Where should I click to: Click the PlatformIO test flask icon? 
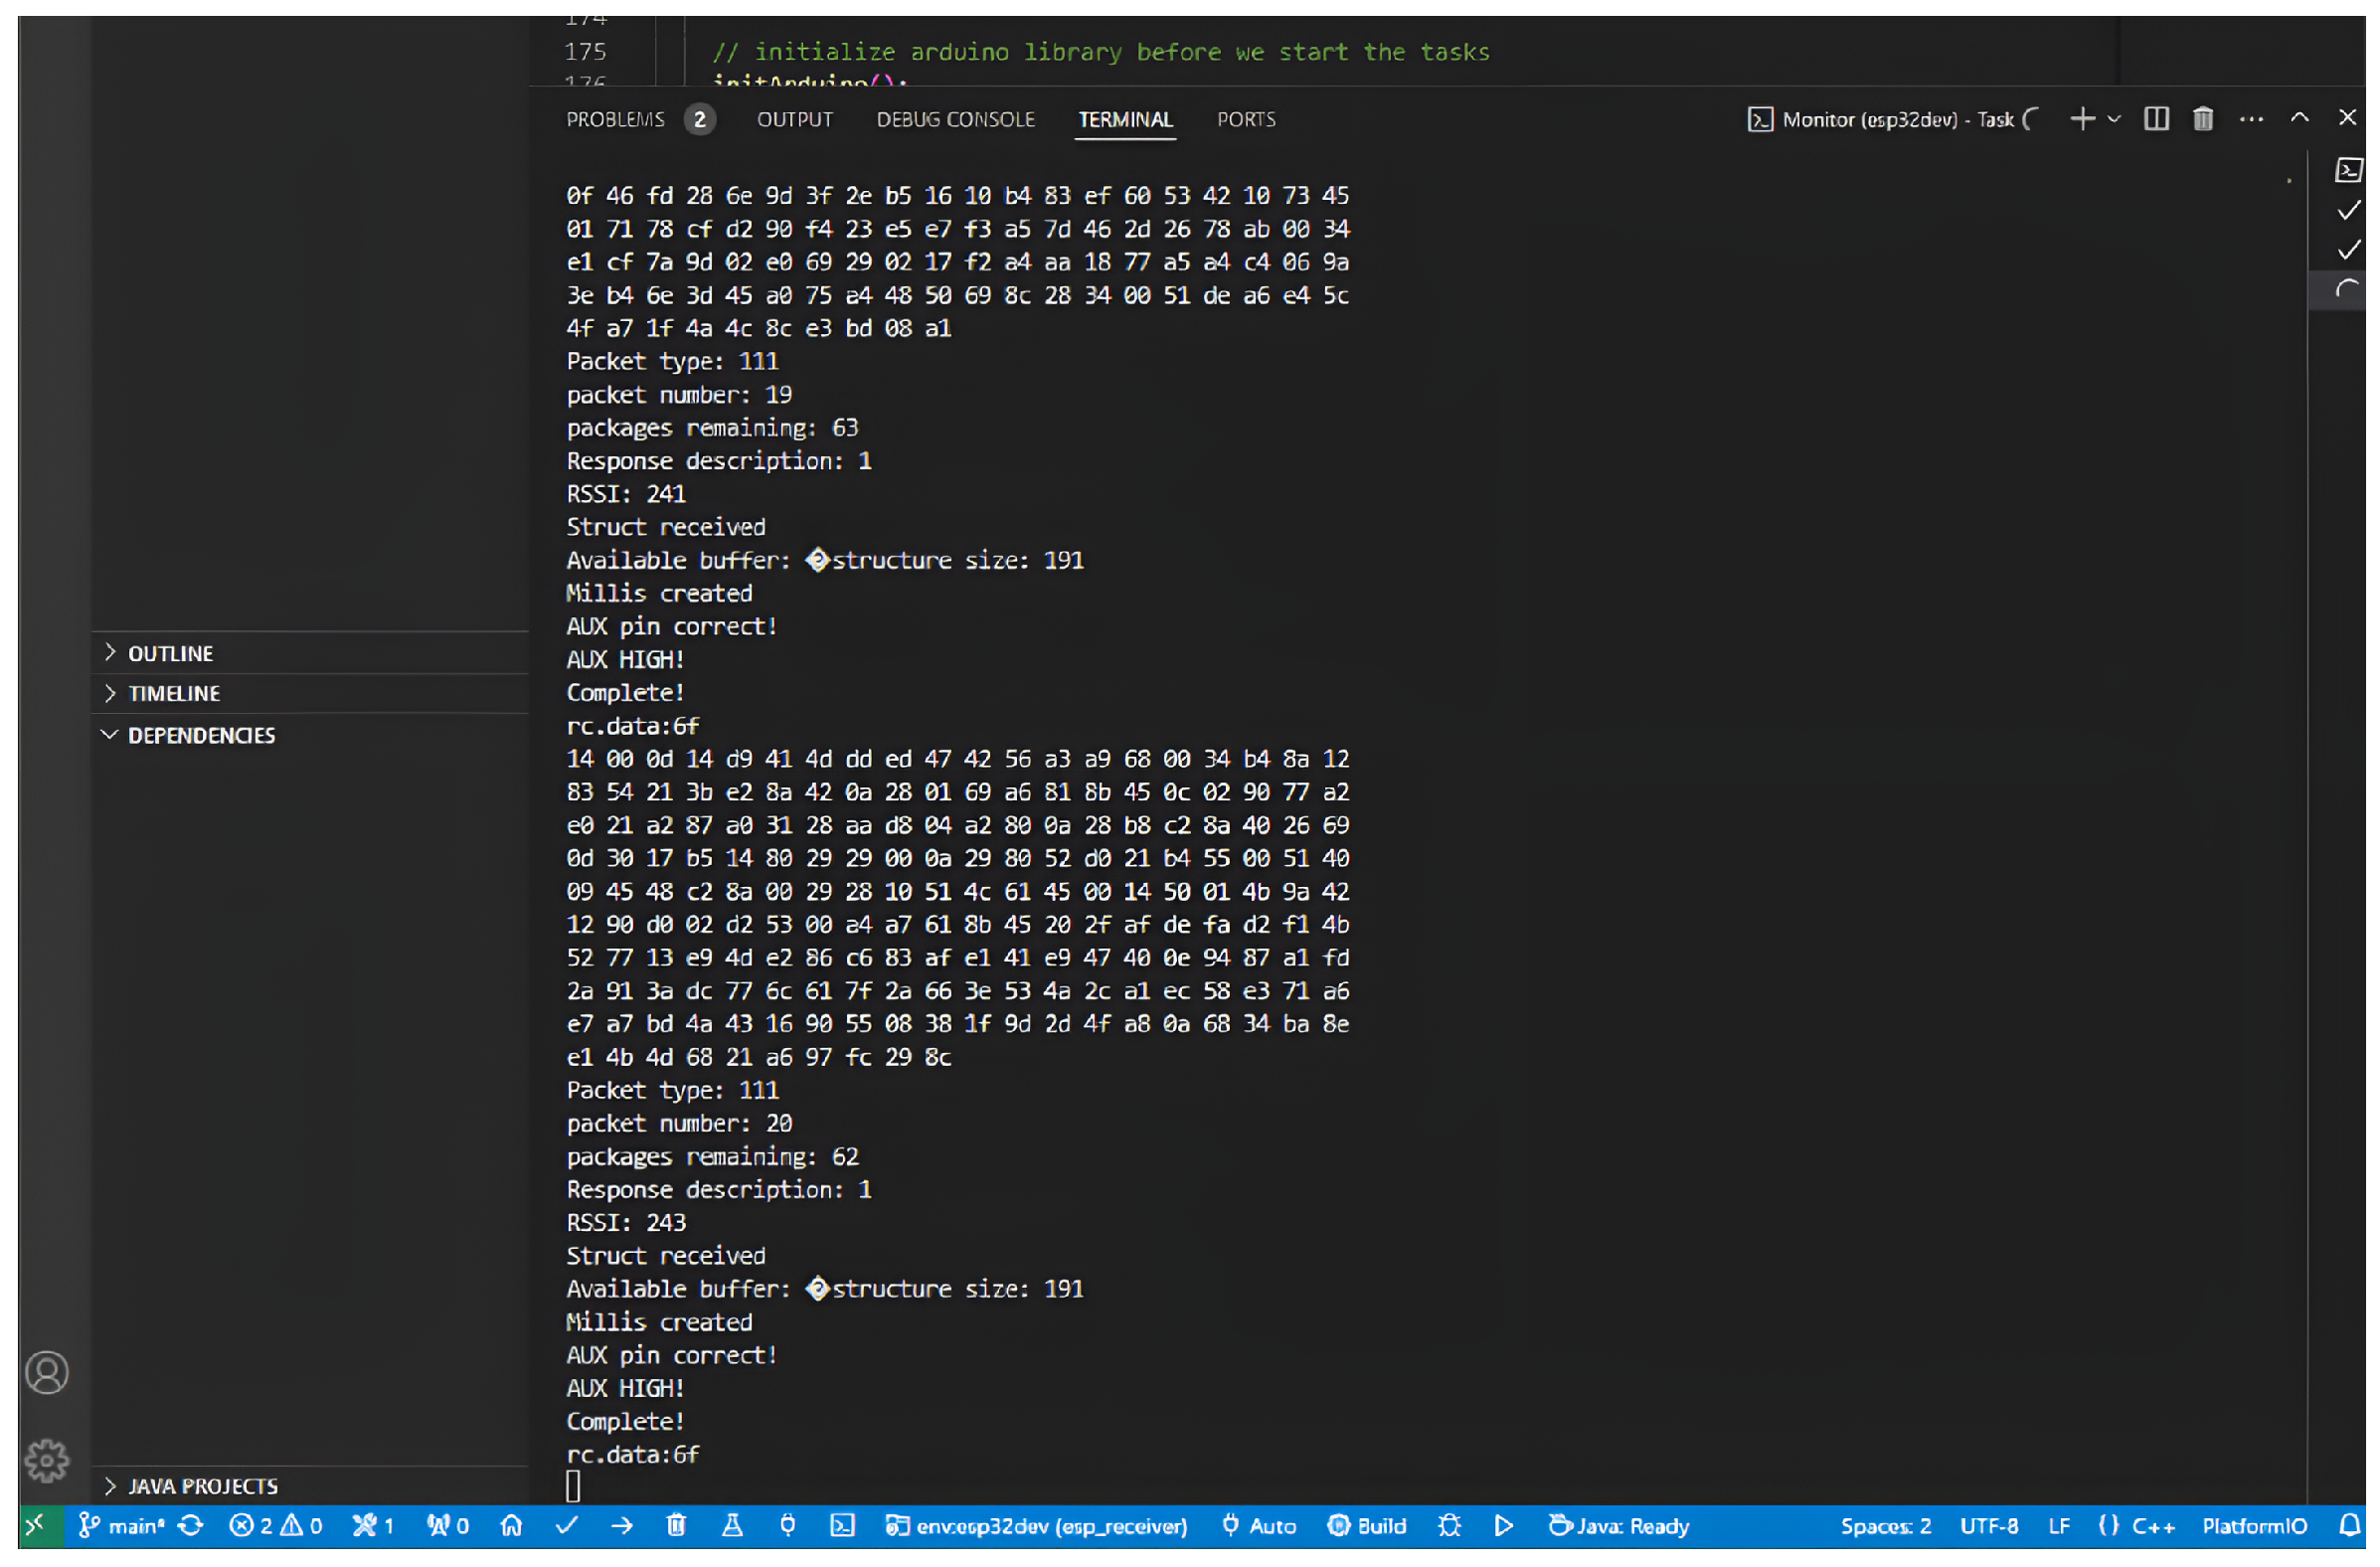coord(732,1525)
